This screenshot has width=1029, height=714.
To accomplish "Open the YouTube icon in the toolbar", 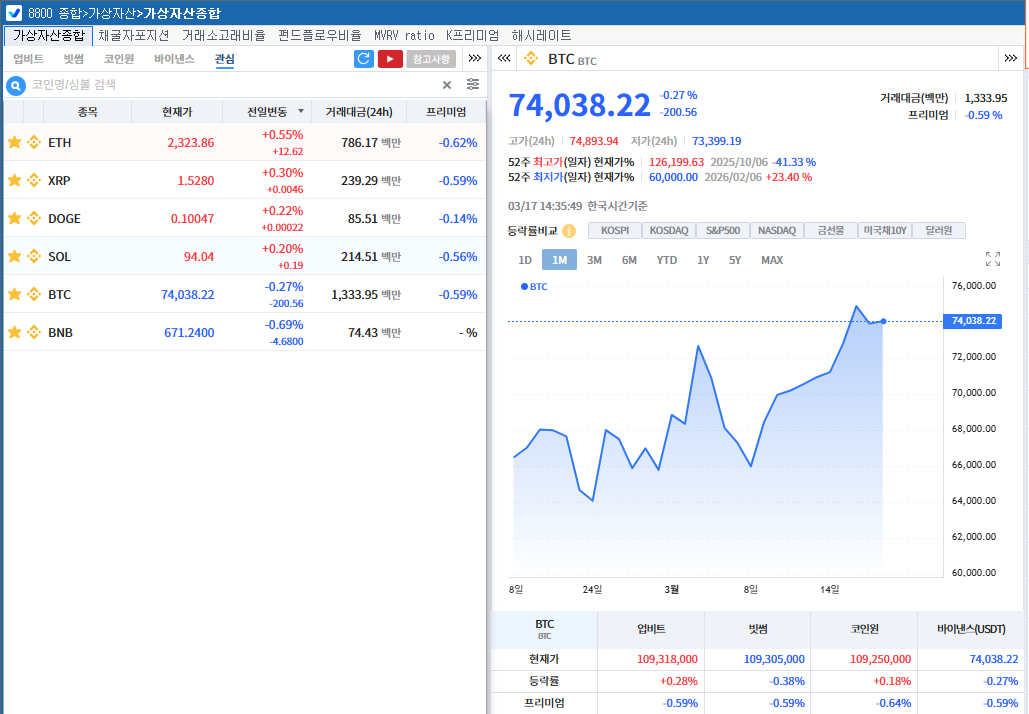I will pos(389,58).
